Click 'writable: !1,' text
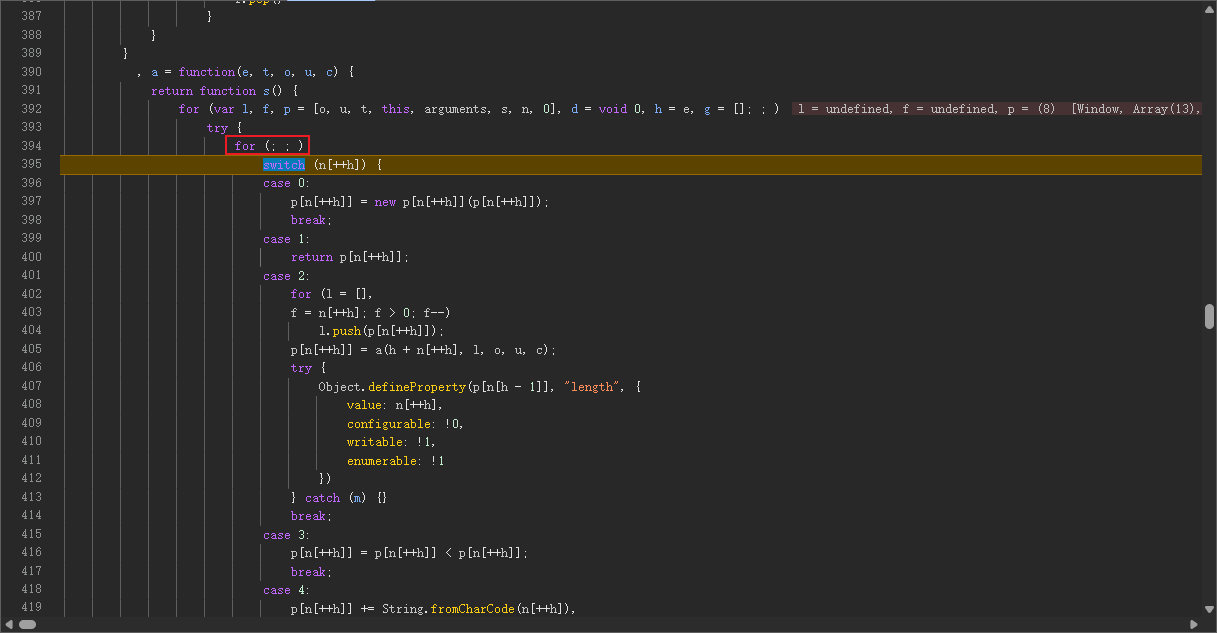This screenshot has width=1217, height=633. click(392, 442)
